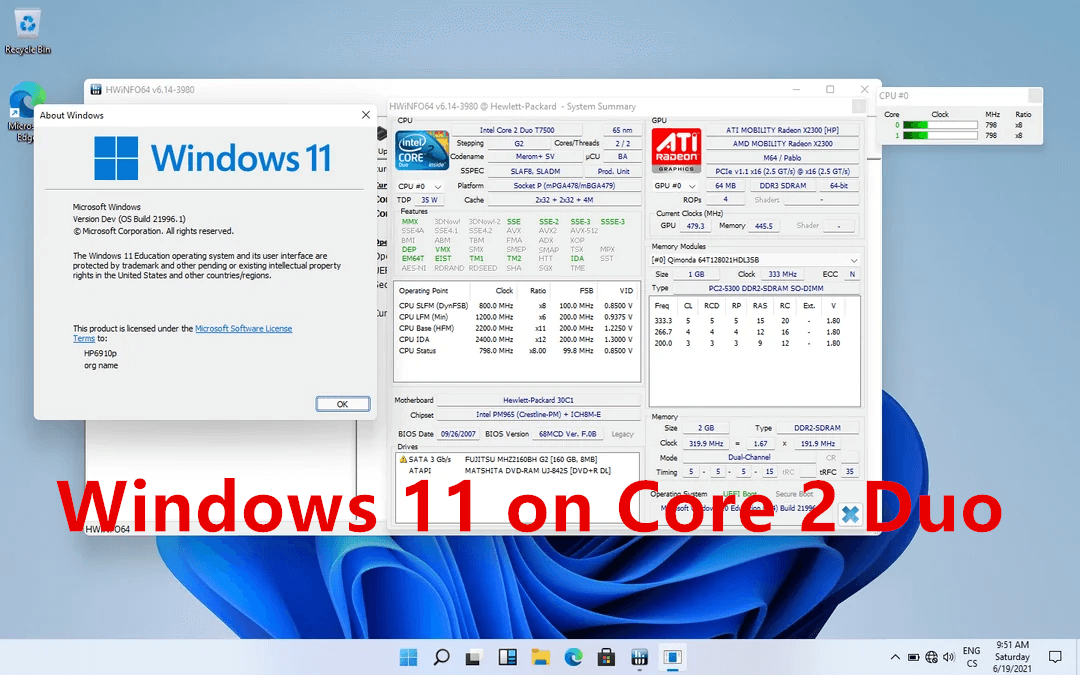Open taskbar Search magnifier icon
This screenshot has height=675, width=1080.
pos(442,657)
